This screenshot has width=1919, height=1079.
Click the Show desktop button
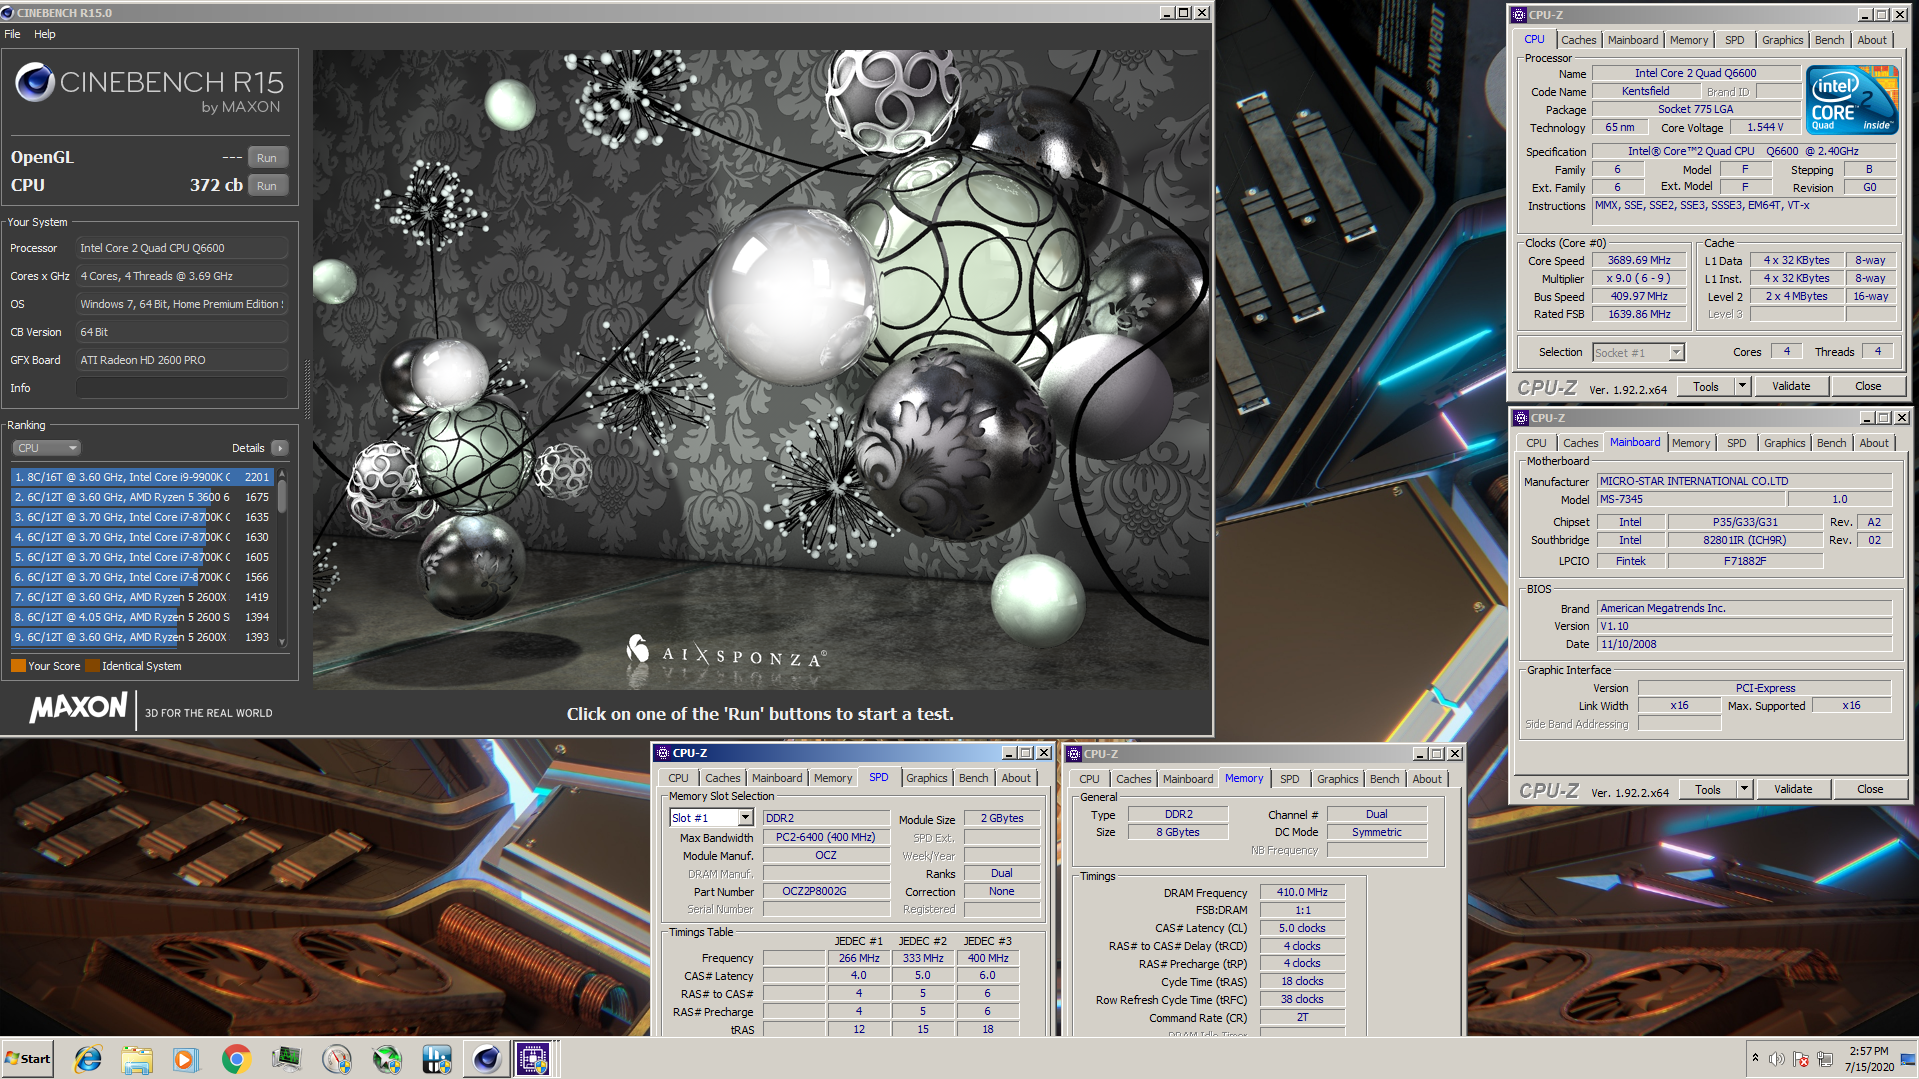click(x=1908, y=1059)
